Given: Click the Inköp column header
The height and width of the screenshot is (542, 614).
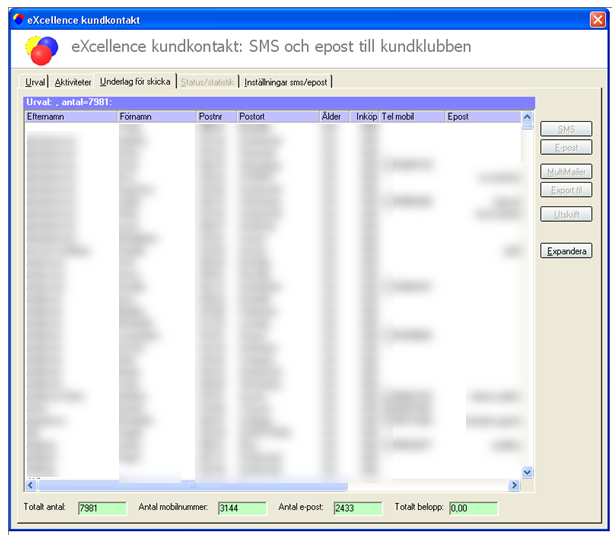Looking at the screenshot, I should (x=364, y=117).
